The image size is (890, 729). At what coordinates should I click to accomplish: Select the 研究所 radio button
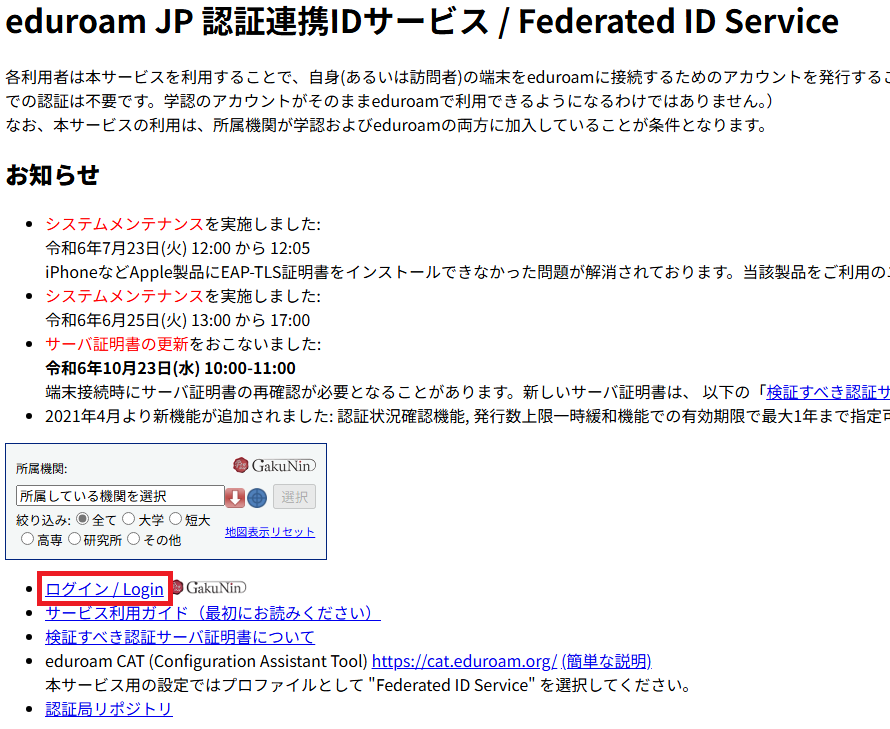tap(74, 539)
